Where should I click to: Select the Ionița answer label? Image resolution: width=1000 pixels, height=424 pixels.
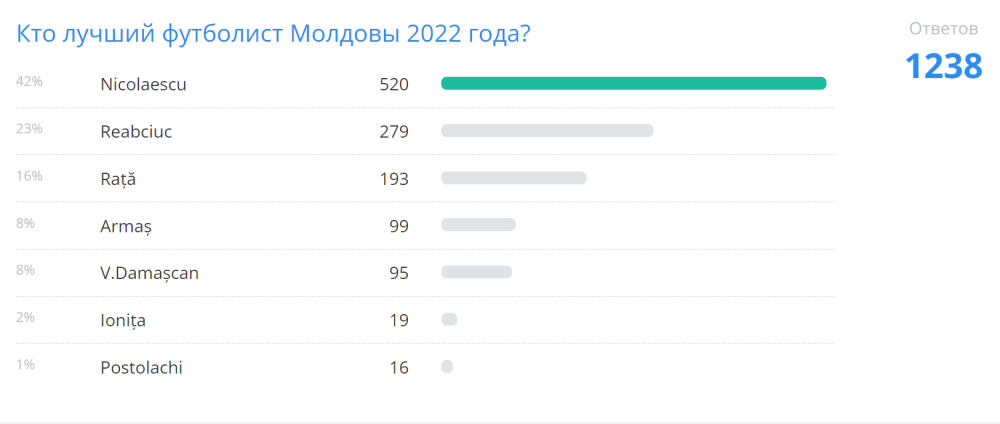click(123, 321)
